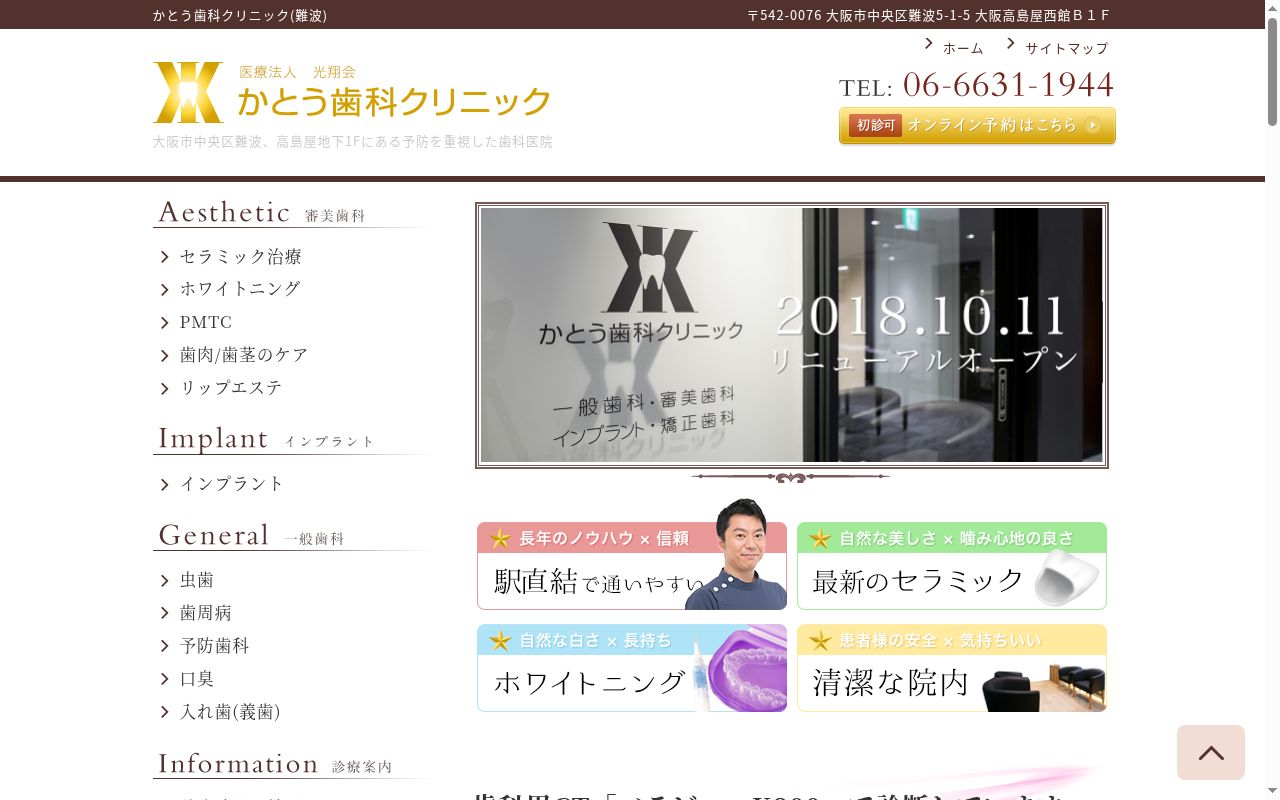Click the 2018.10.11 renewal open banner image
1280x800 pixels.
pos(792,335)
